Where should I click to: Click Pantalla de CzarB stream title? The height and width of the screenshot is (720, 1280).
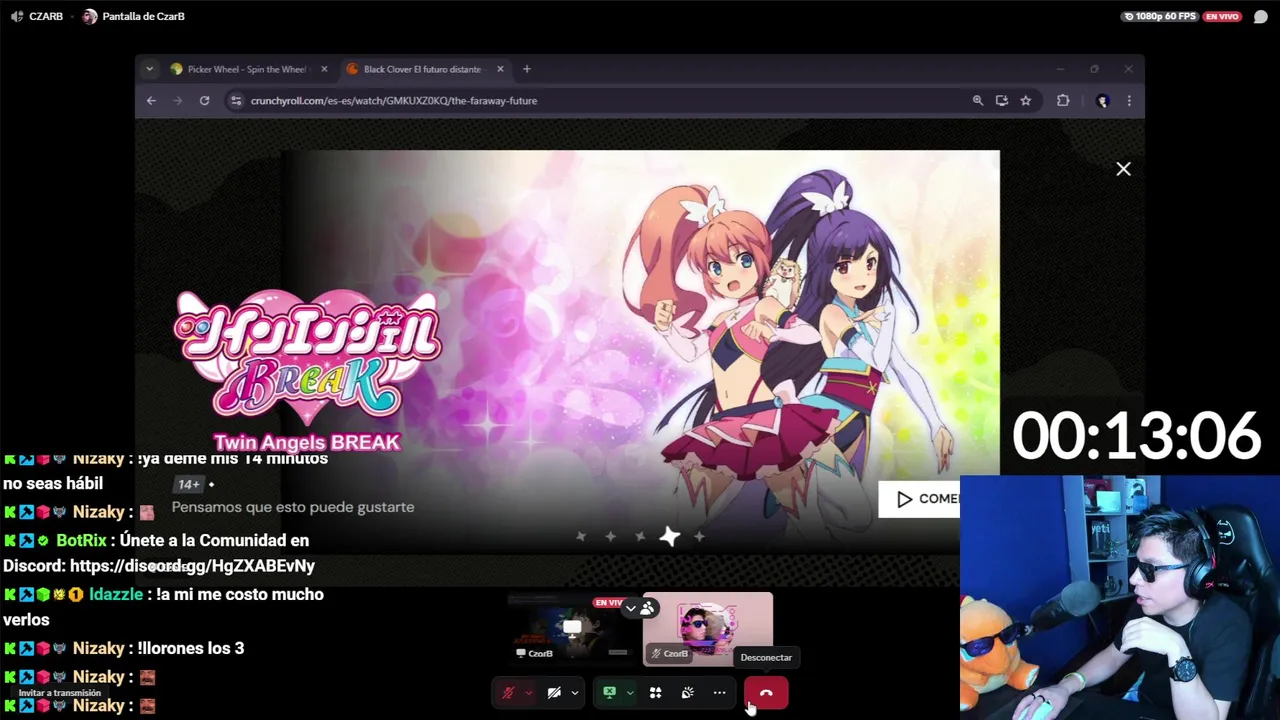click(x=143, y=16)
